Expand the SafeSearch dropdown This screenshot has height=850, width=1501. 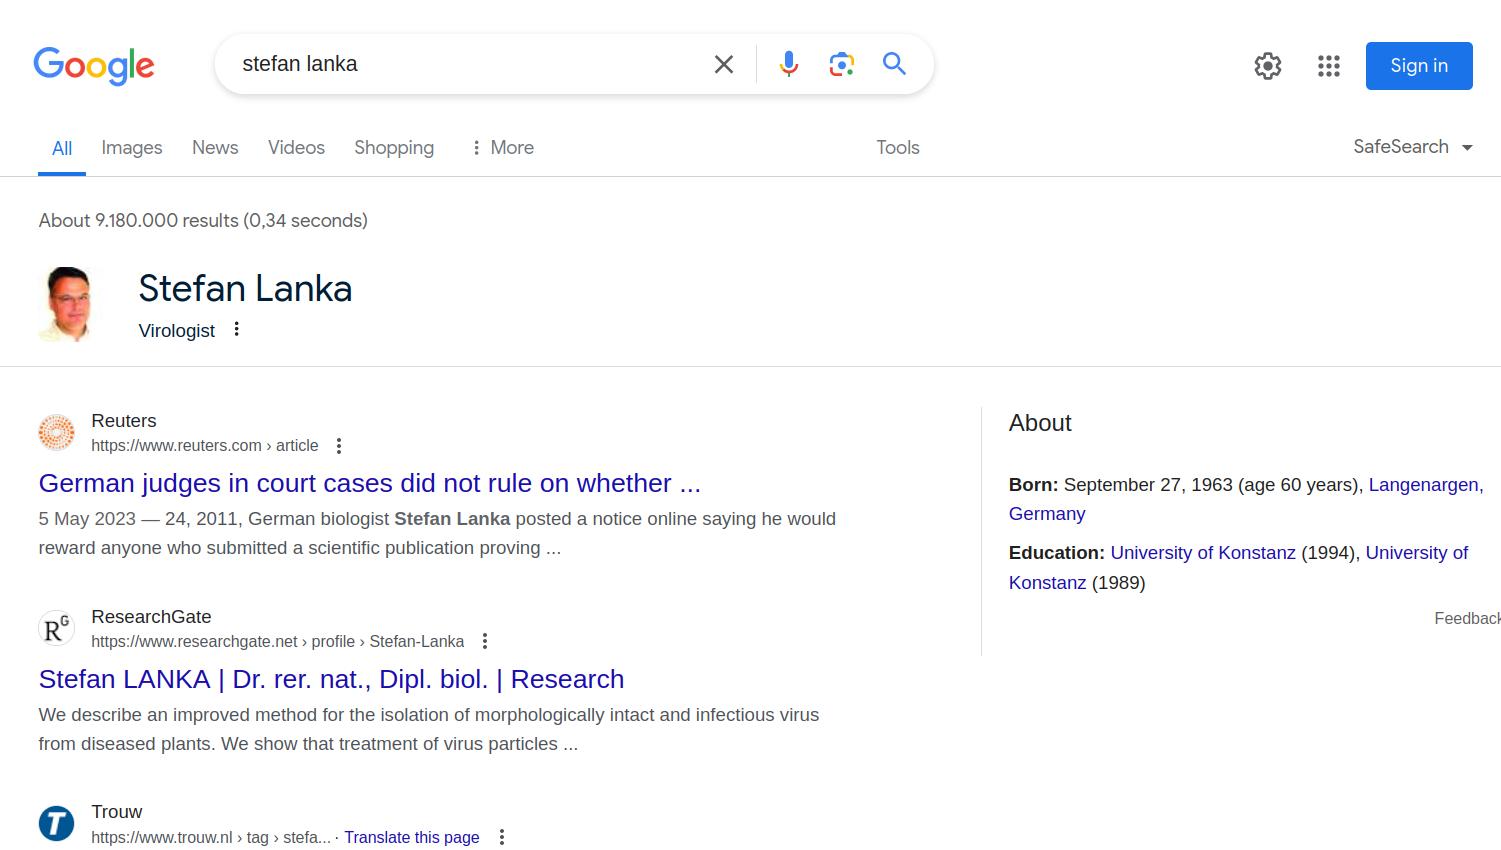[1412, 147]
